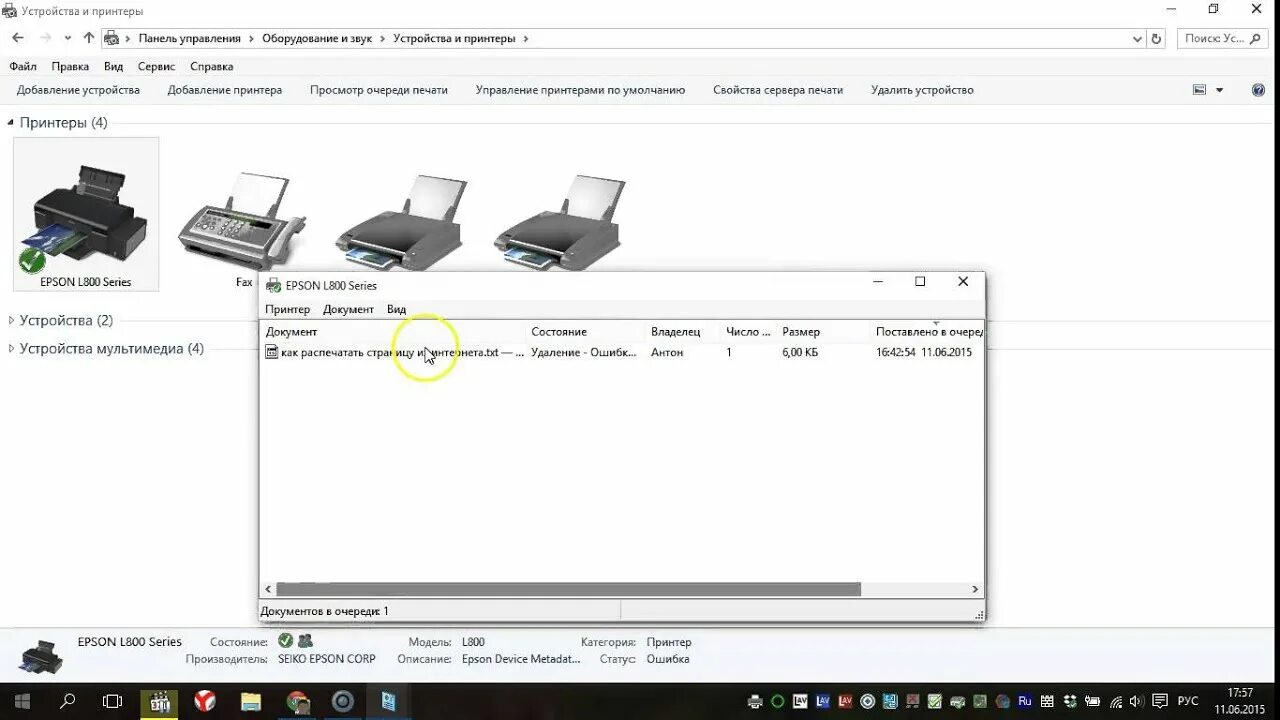
Task: Open the Правка menu
Action: tap(70, 66)
